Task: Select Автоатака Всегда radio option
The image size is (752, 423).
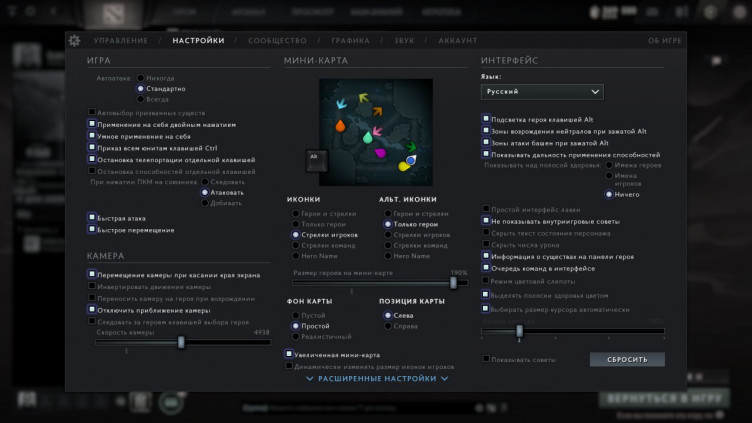Action: point(141,100)
